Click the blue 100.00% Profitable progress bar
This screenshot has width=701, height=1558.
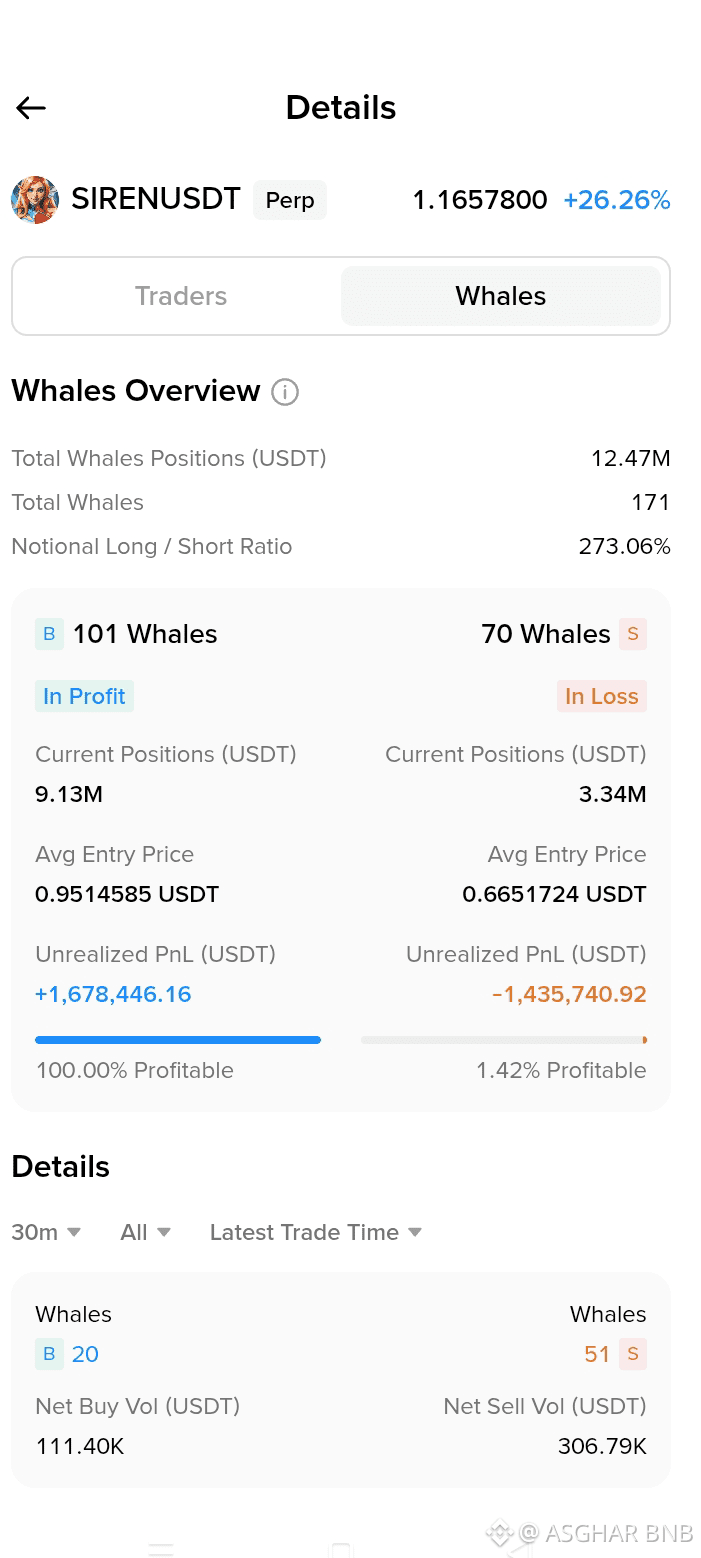coord(178,1040)
